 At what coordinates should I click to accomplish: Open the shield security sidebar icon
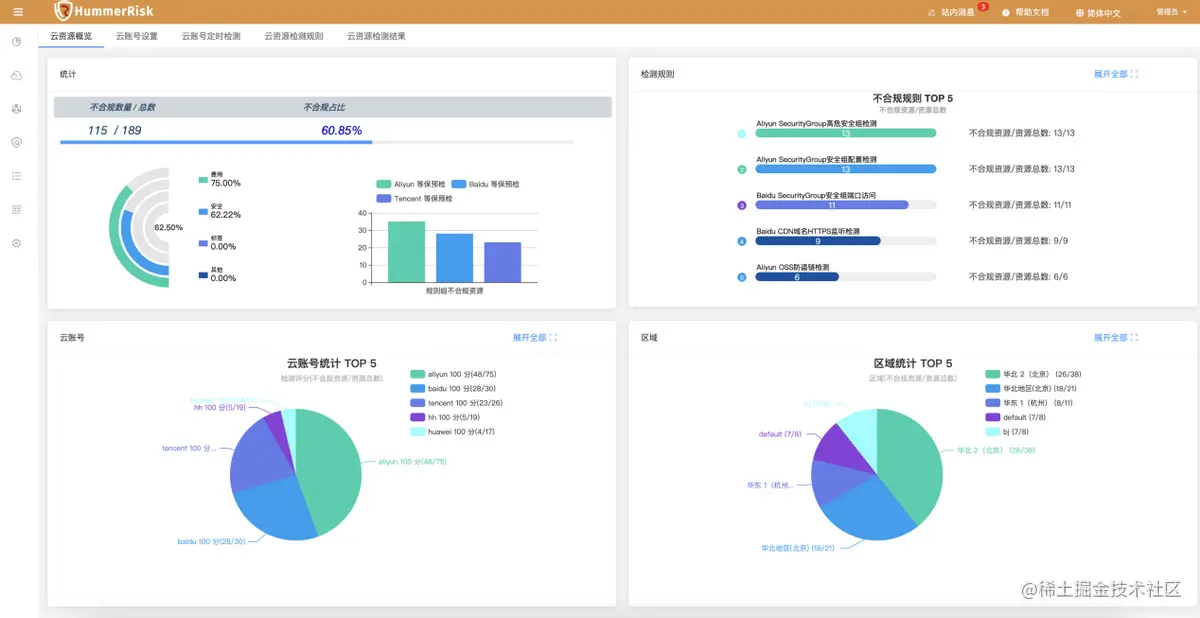[17, 142]
